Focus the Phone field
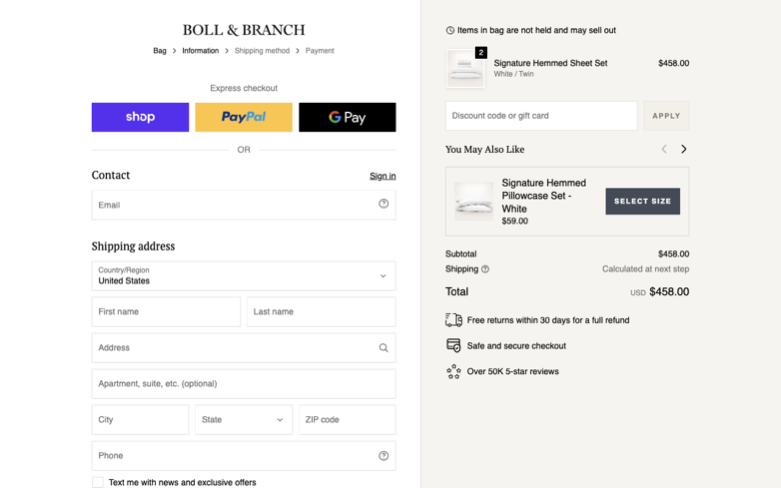The width and height of the screenshot is (781, 488). [x=244, y=456]
